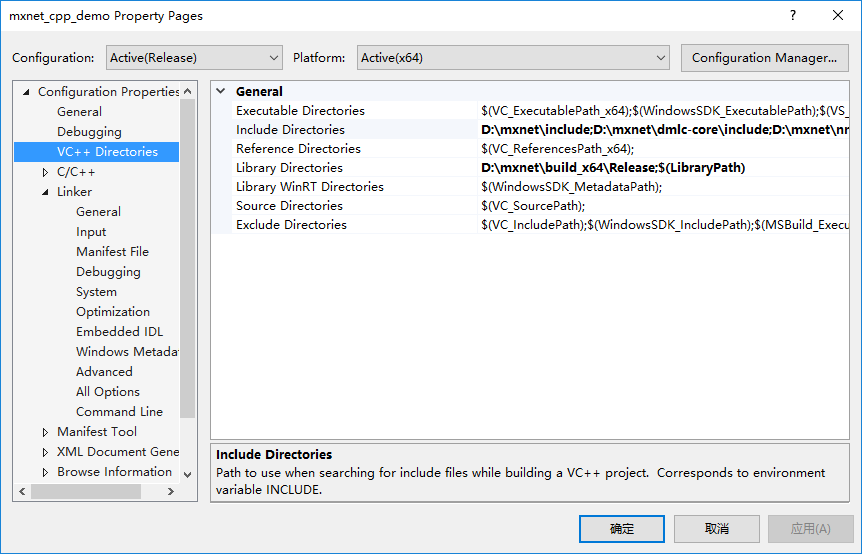
Task: Click the tree horizontal scrollbar thumb
Action: (x=86, y=491)
